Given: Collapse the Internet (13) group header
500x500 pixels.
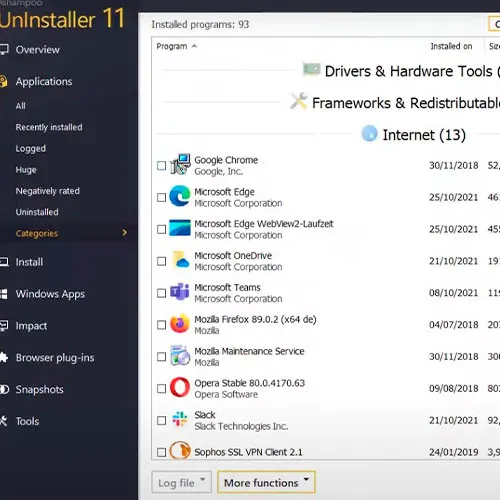Looking at the screenshot, I should (x=424, y=135).
